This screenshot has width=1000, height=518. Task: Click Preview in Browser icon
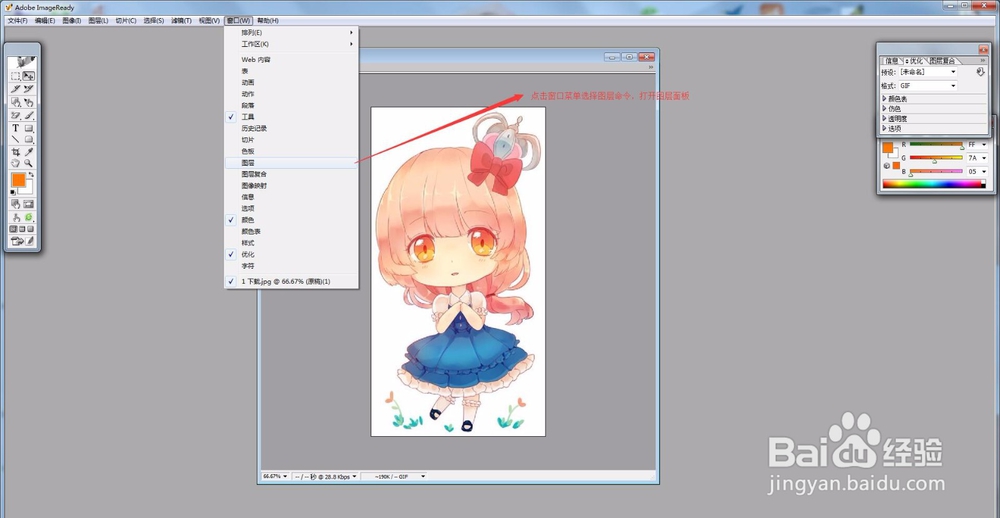point(29,217)
